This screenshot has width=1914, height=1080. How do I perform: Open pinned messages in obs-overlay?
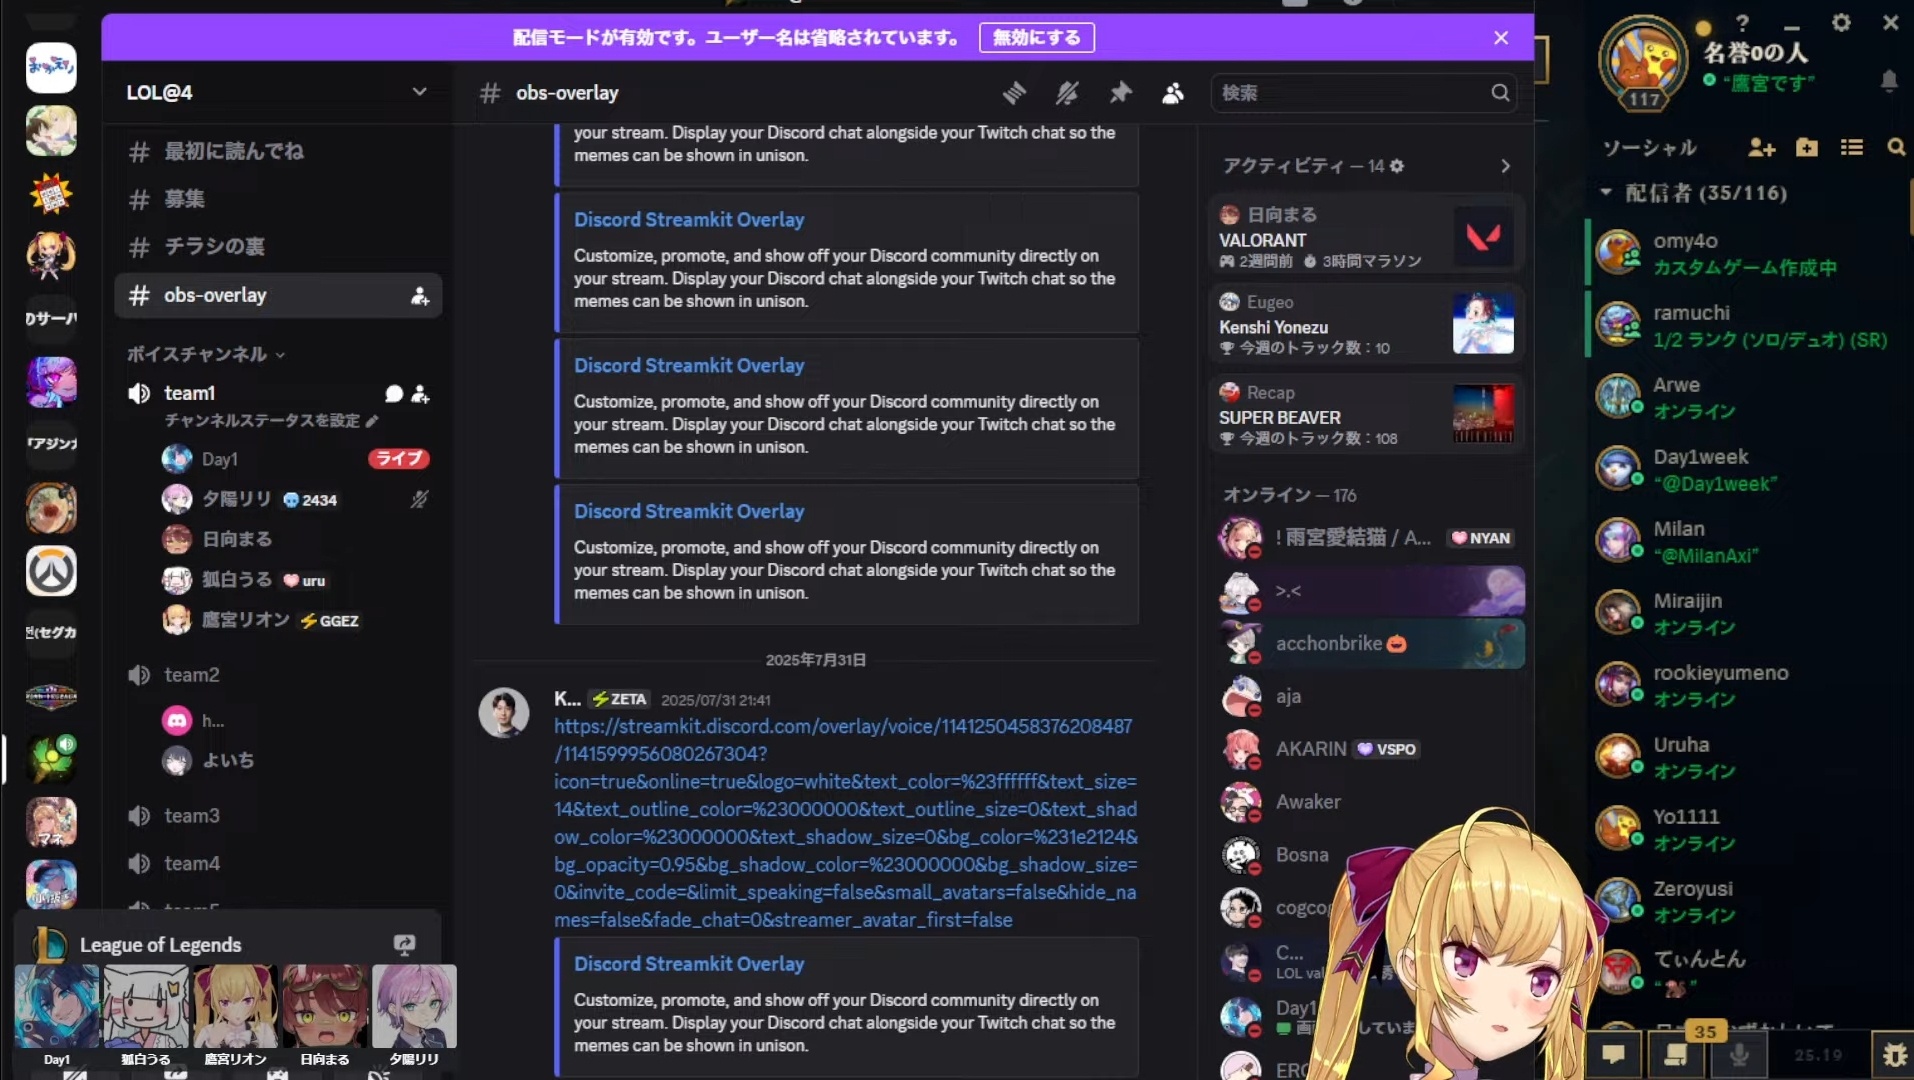pos(1120,93)
